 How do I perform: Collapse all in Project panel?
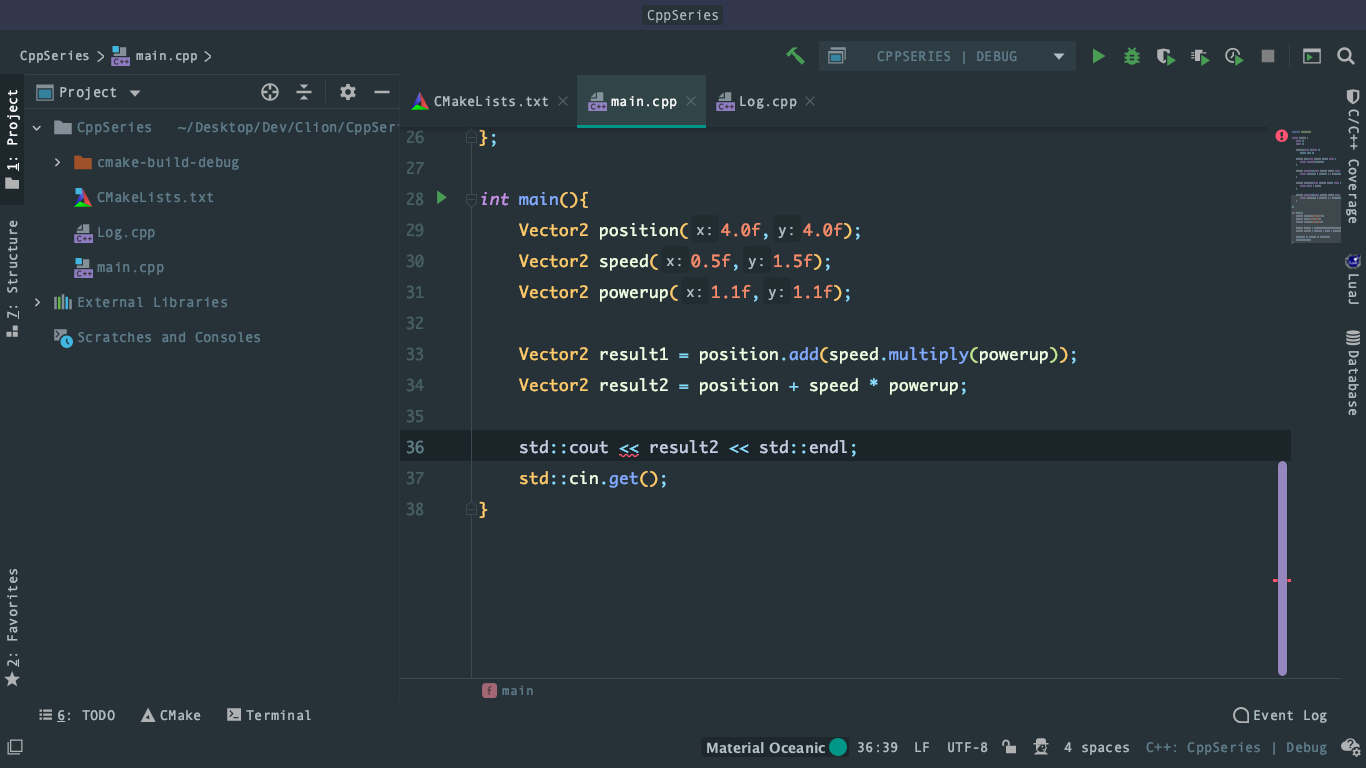304,92
